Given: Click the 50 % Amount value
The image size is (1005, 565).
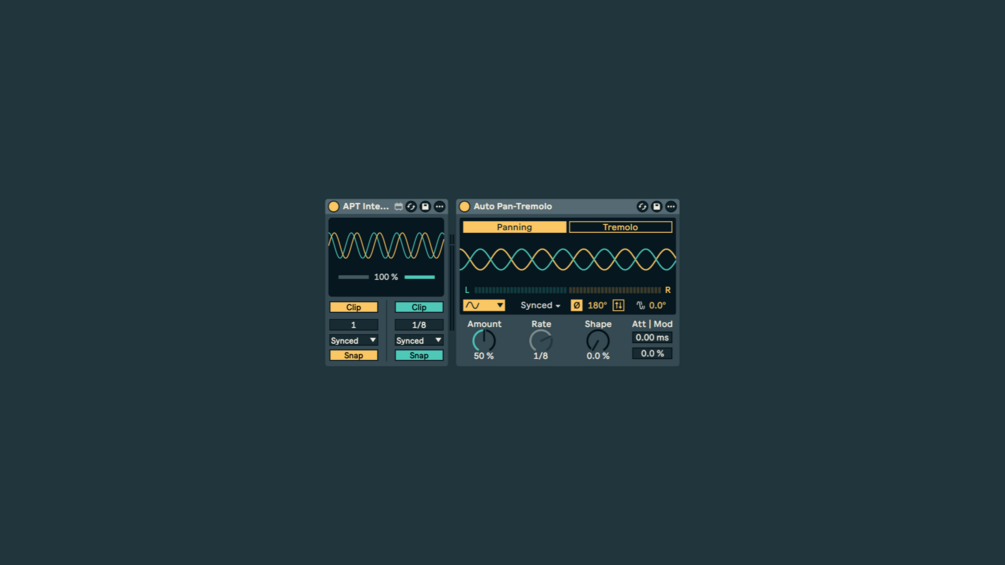Looking at the screenshot, I should pyautogui.click(x=484, y=356).
